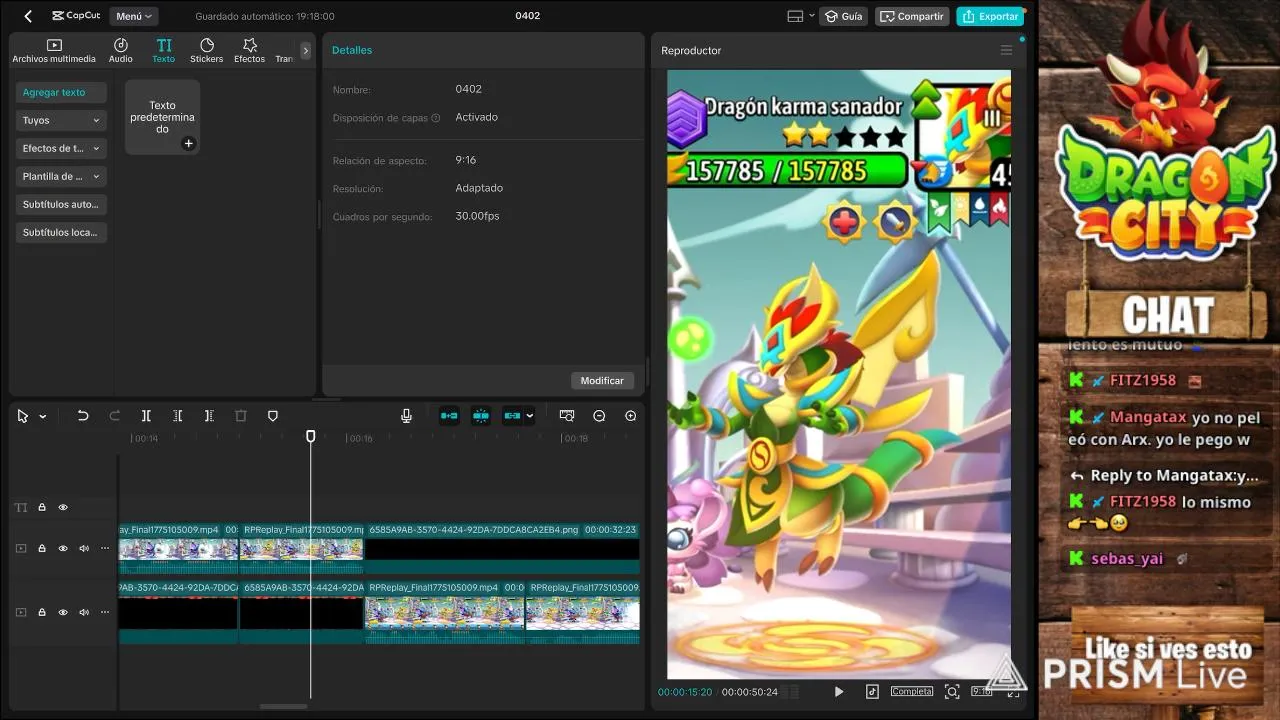Hide the upper video track
The height and width of the screenshot is (720, 1280).
click(63, 548)
